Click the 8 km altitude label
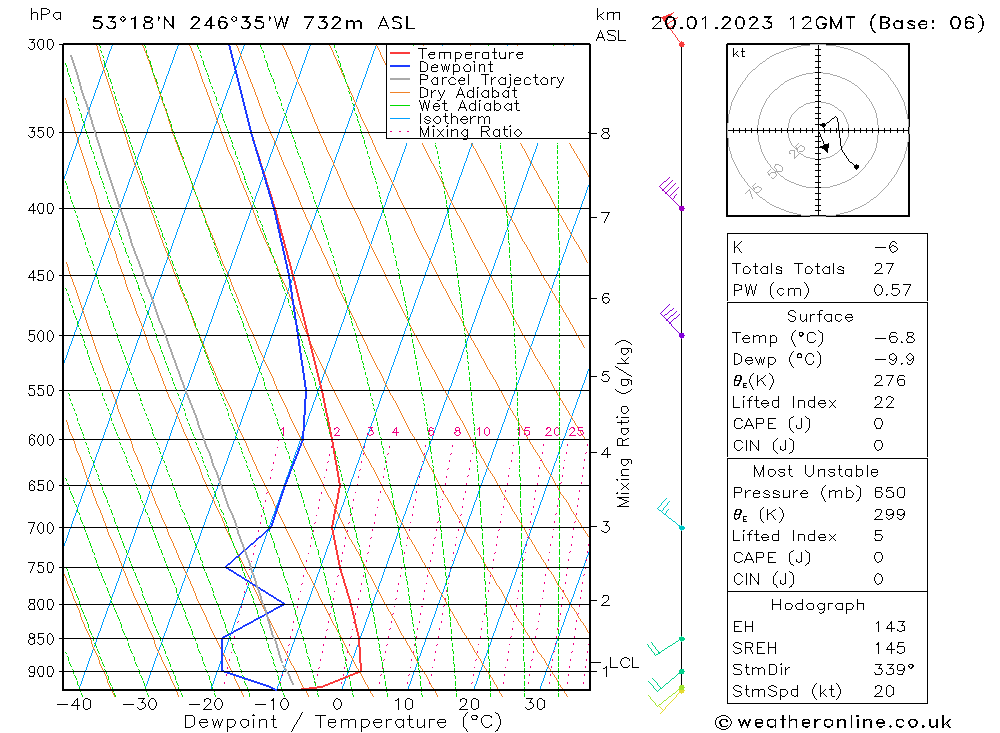Image resolution: width=1000 pixels, height=733 pixels. [605, 134]
